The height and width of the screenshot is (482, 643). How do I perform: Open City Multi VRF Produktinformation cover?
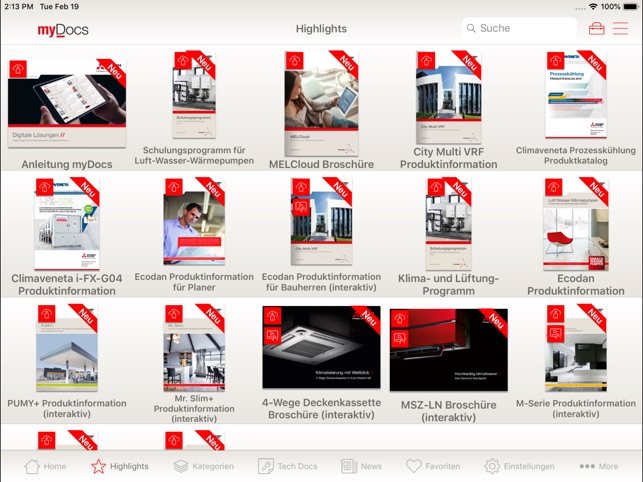pyautogui.click(x=449, y=97)
